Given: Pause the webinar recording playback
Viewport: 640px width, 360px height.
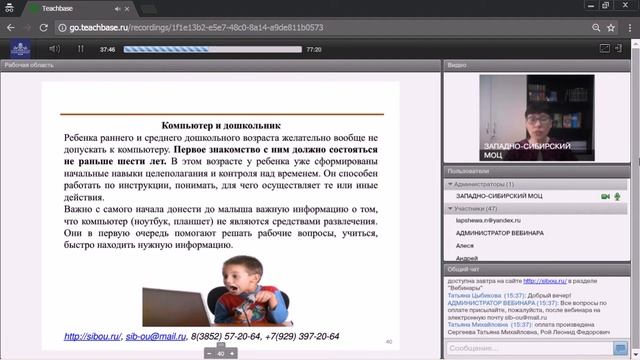Looking at the screenshot, I should pyautogui.click(x=81, y=49).
